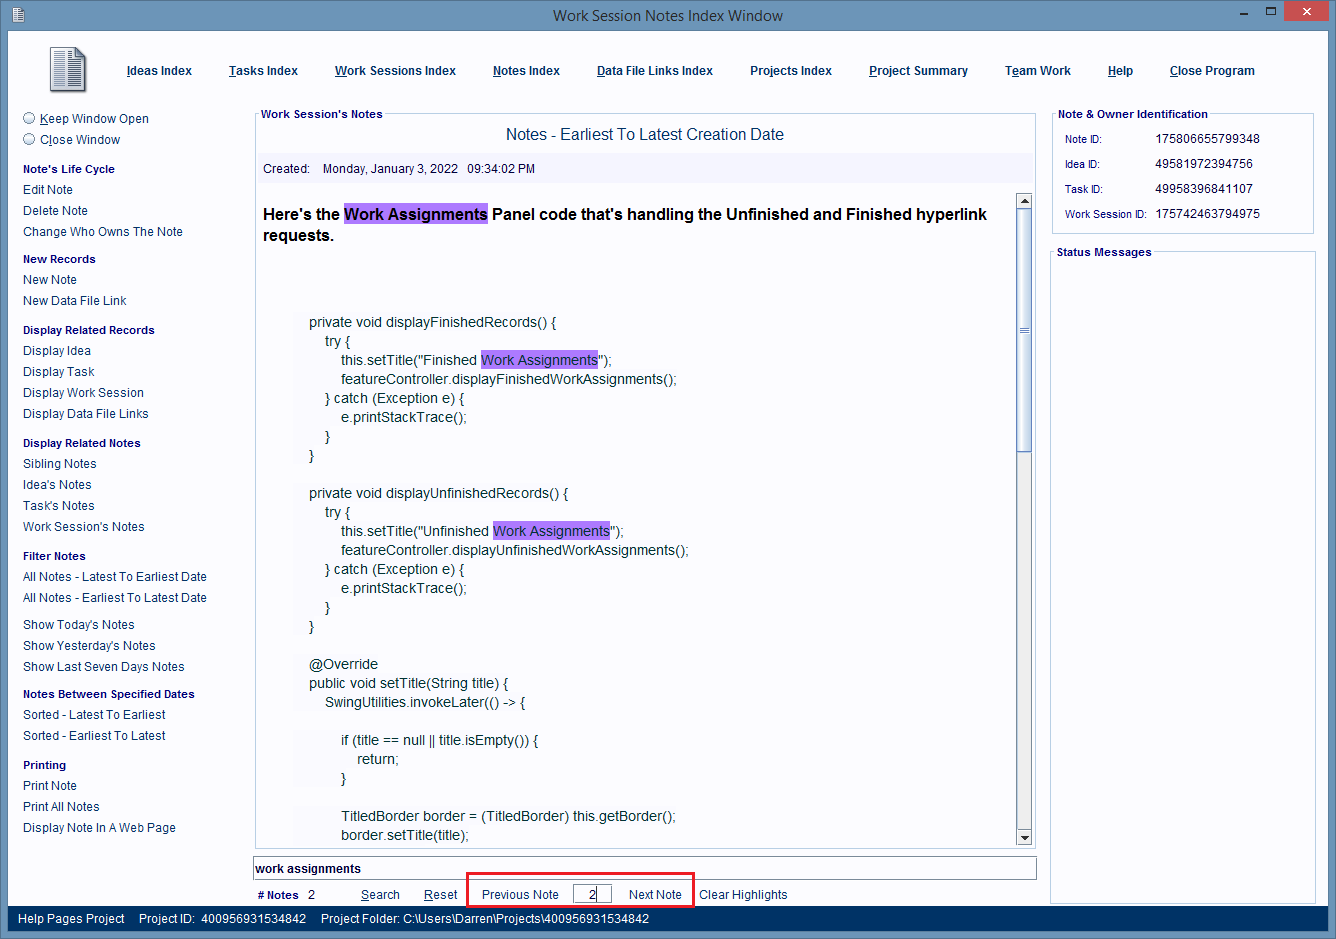This screenshot has width=1336, height=939.
Task: Click the Display Work Session link
Action: click(83, 393)
